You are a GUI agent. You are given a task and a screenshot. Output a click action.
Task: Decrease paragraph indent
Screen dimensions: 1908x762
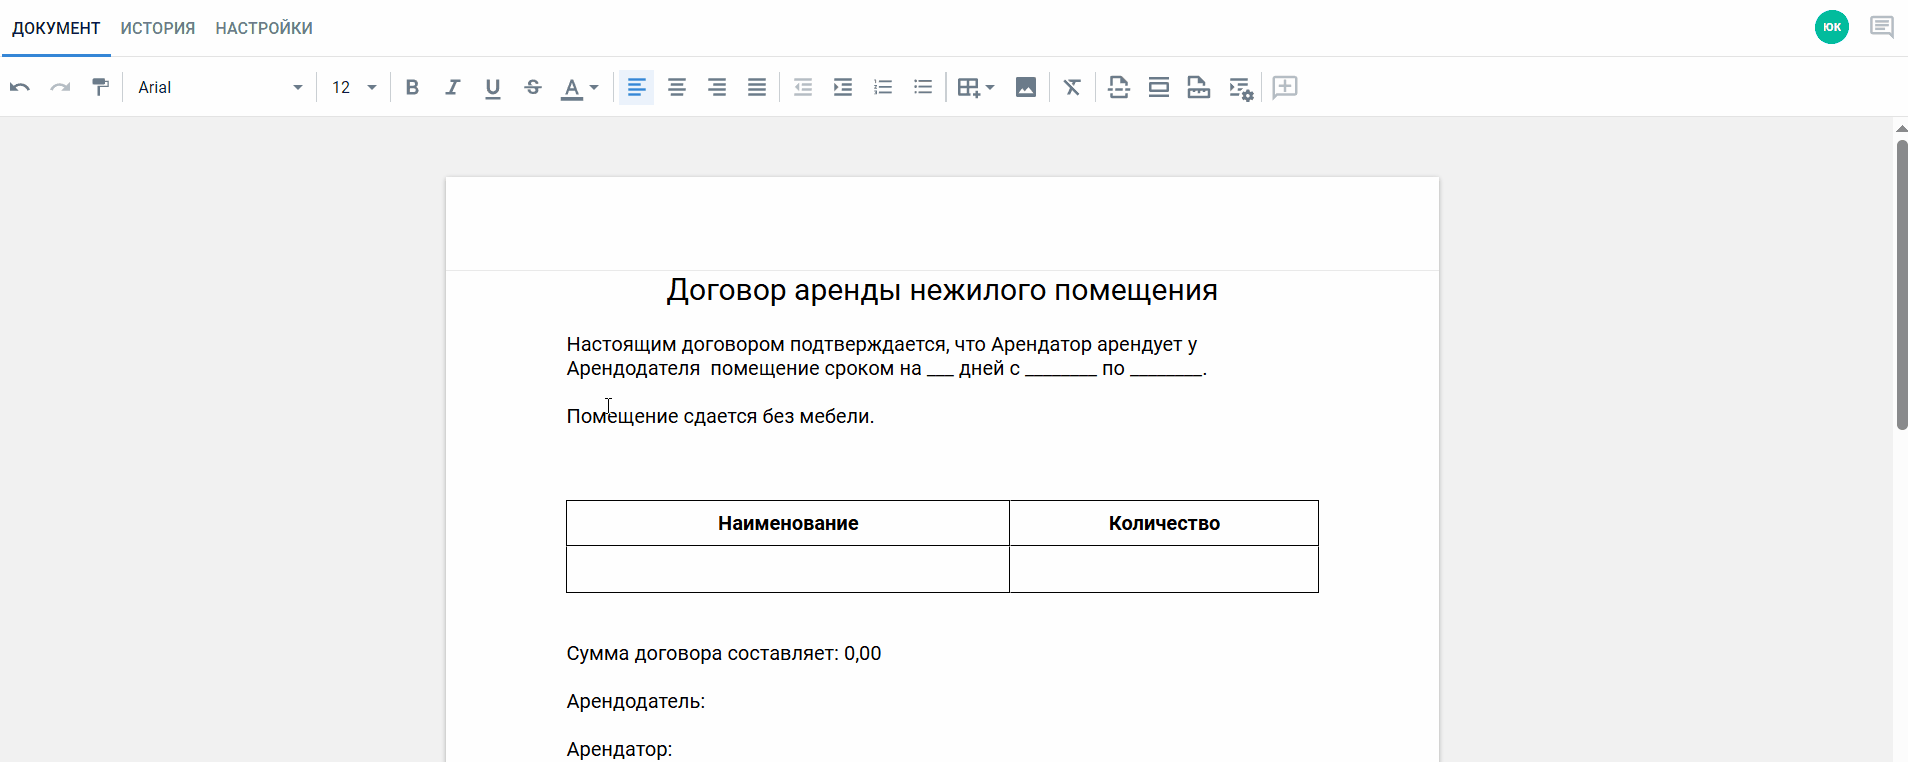(803, 87)
